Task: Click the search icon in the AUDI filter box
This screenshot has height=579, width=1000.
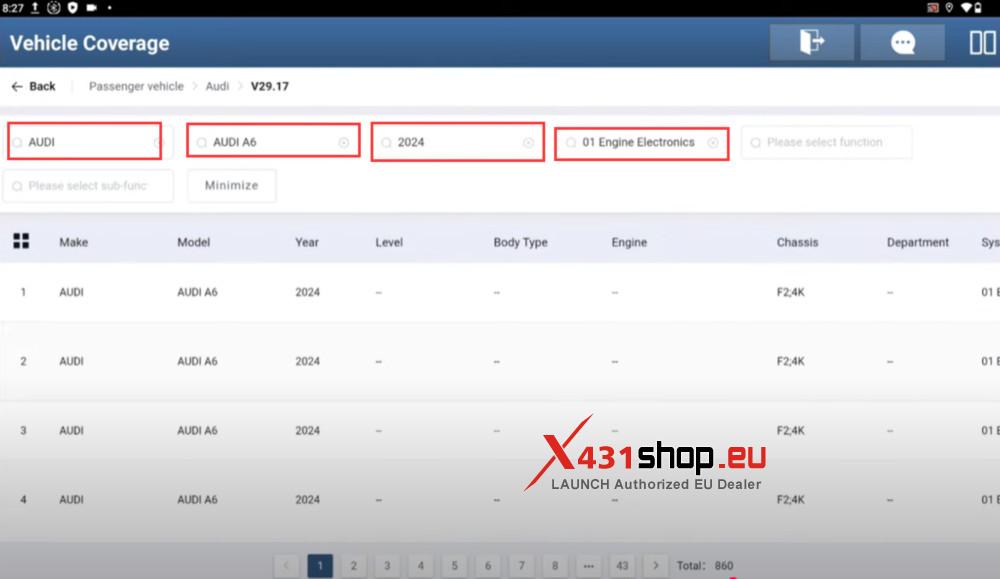Action: 17,142
